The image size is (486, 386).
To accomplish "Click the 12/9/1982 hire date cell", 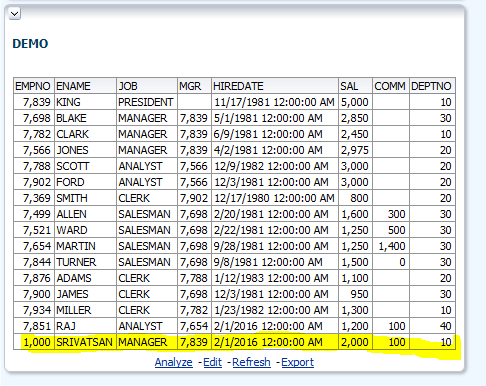I will pos(275,166).
